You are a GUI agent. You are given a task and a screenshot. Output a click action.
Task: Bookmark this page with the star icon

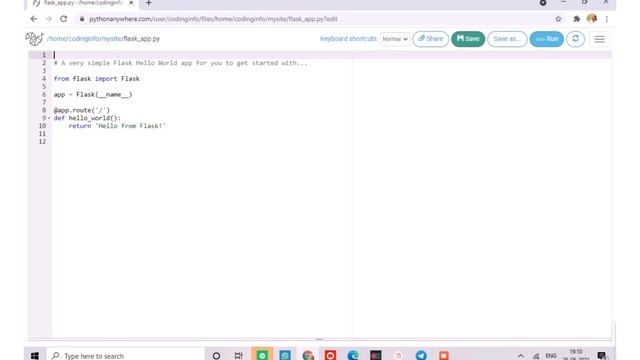558,19
